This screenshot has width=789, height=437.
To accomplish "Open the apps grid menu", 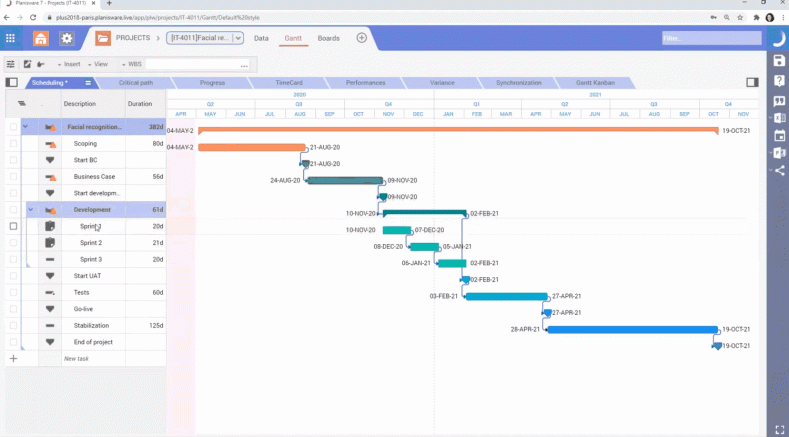I will point(10,38).
